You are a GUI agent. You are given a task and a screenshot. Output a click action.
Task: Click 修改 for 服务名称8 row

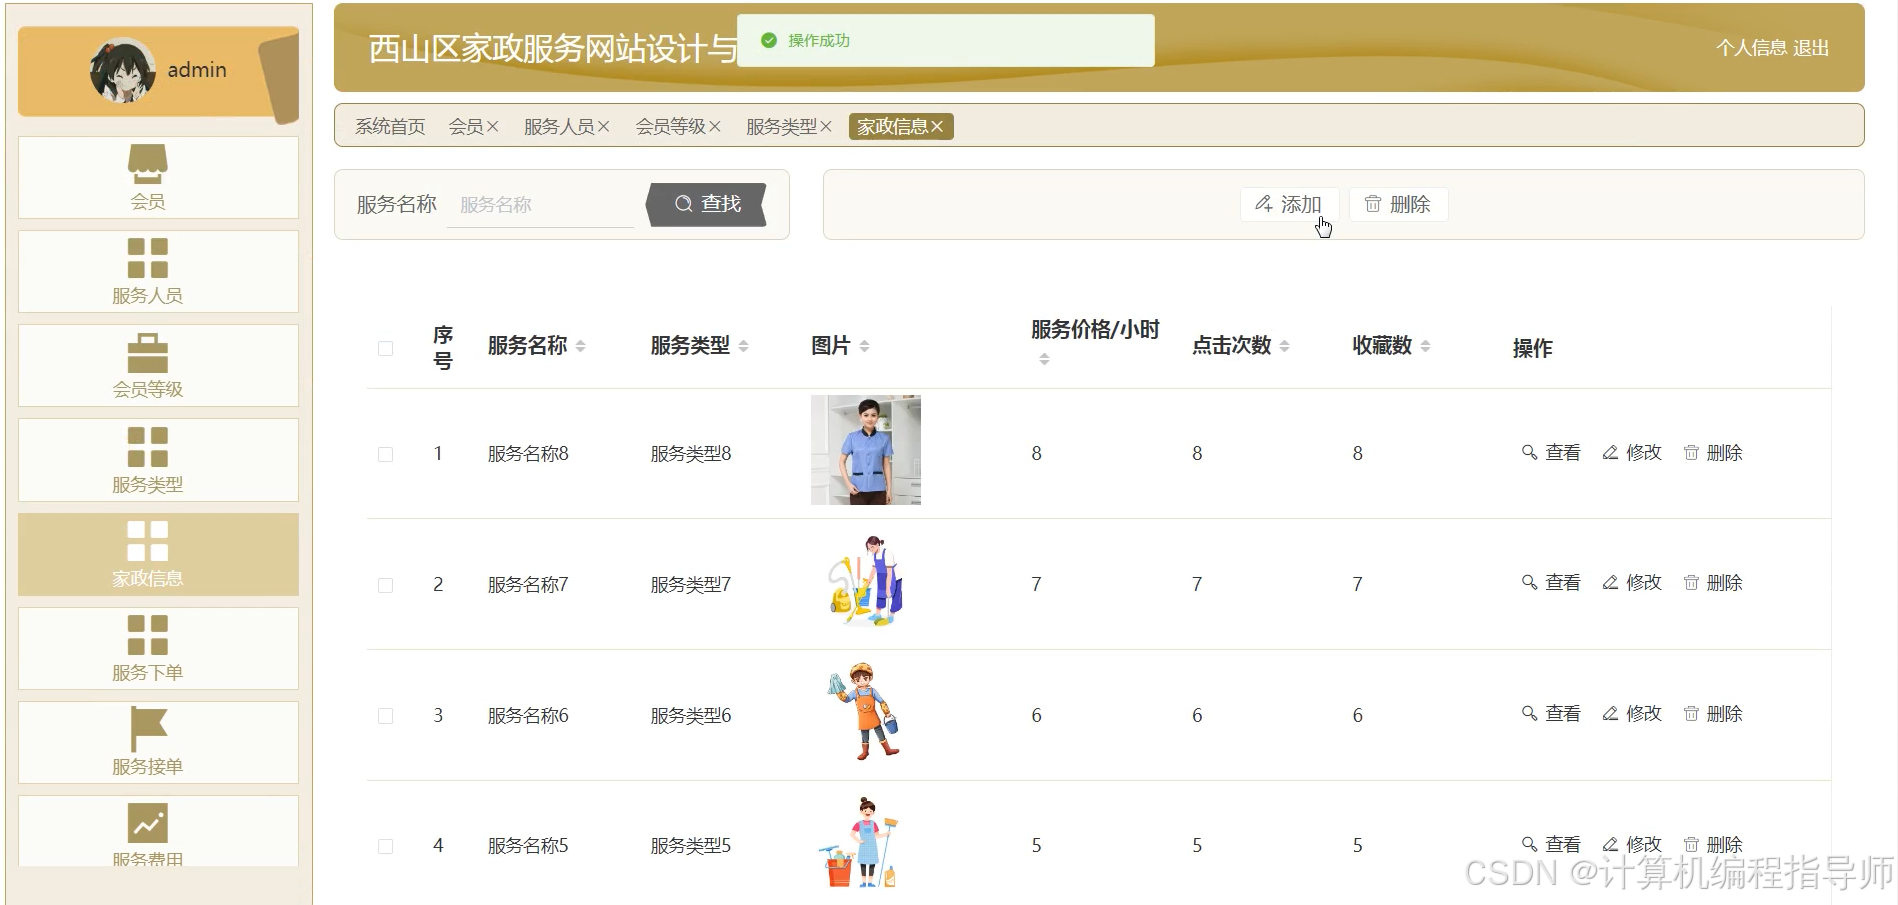pyautogui.click(x=1632, y=453)
